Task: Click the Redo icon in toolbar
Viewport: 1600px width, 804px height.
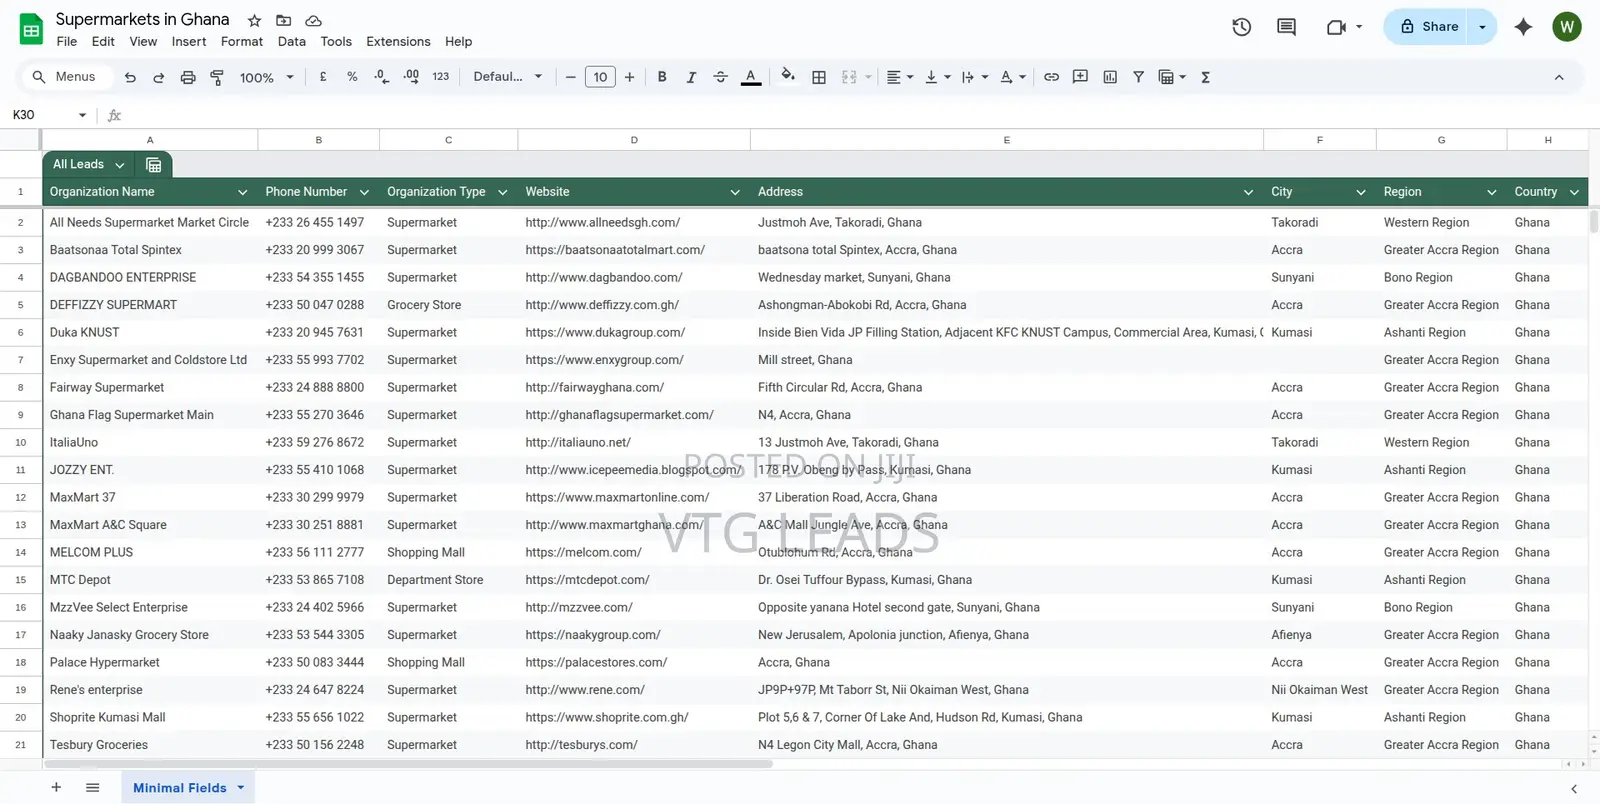Action: [x=158, y=77]
